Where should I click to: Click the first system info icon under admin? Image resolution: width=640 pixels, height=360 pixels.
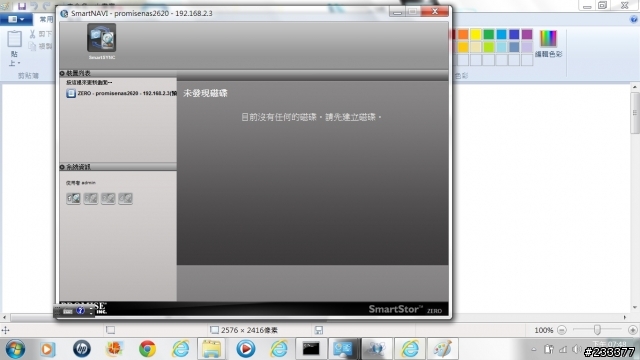tap(73, 198)
